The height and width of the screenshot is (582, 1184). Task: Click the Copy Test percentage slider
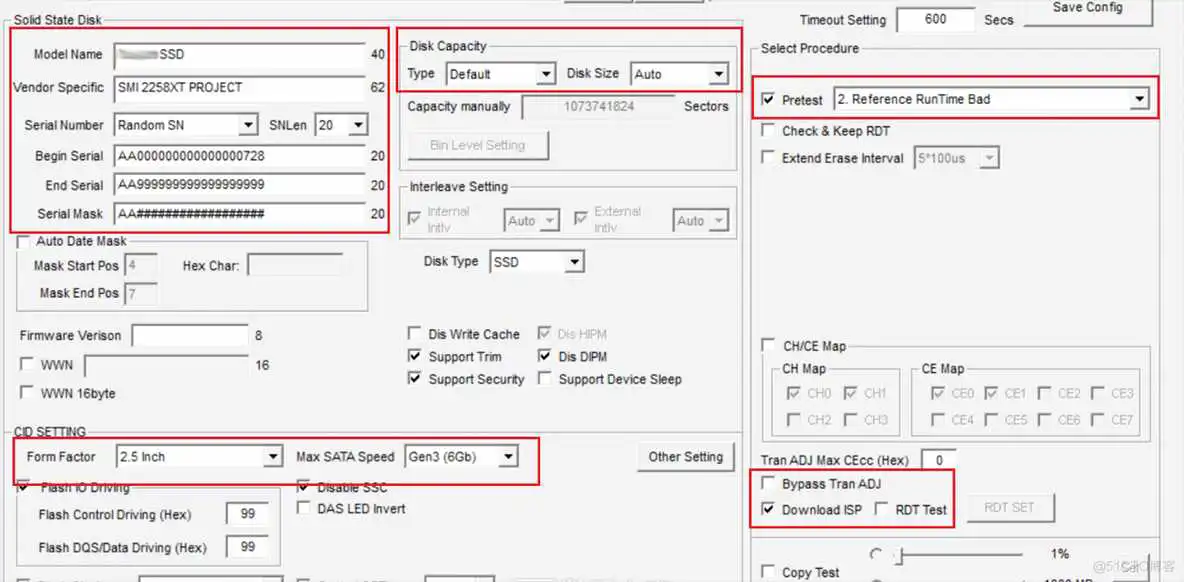click(960, 554)
